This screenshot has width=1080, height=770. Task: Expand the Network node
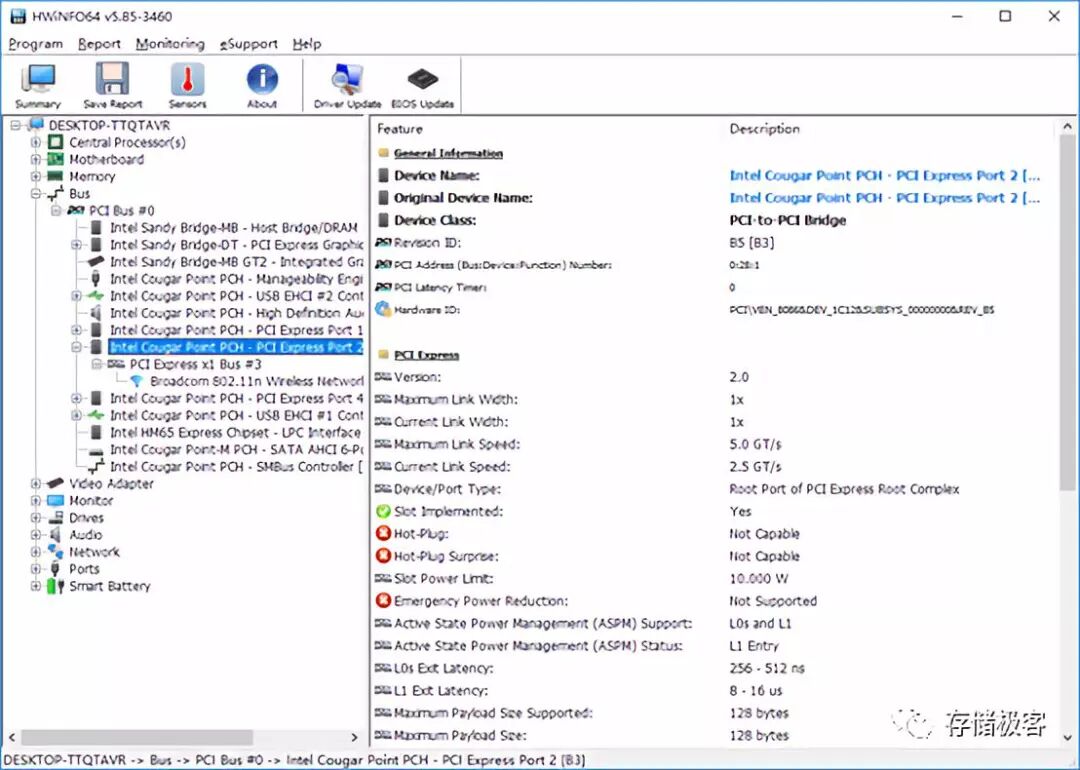point(35,552)
